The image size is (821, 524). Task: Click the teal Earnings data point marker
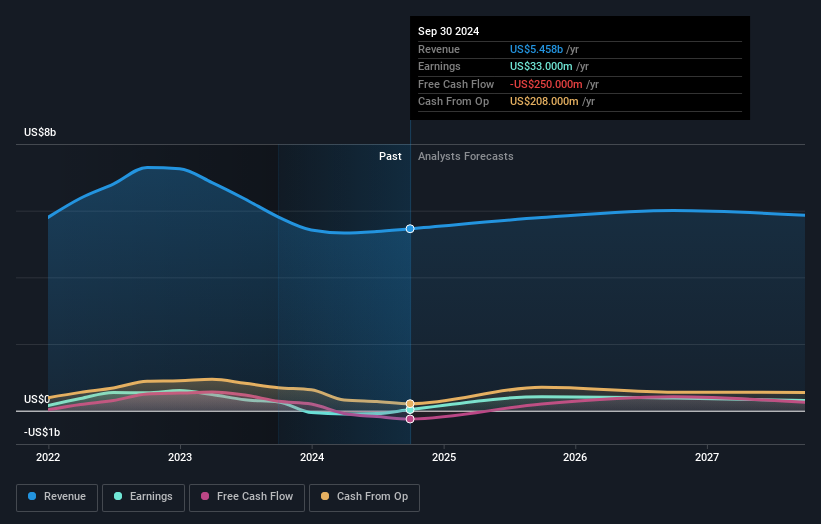point(410,410)
